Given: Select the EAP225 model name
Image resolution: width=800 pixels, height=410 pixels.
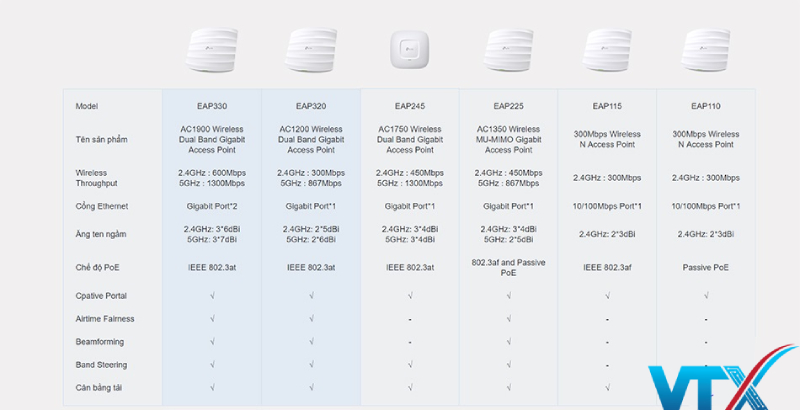Looking at the screenshot, I should pos(508,106).
